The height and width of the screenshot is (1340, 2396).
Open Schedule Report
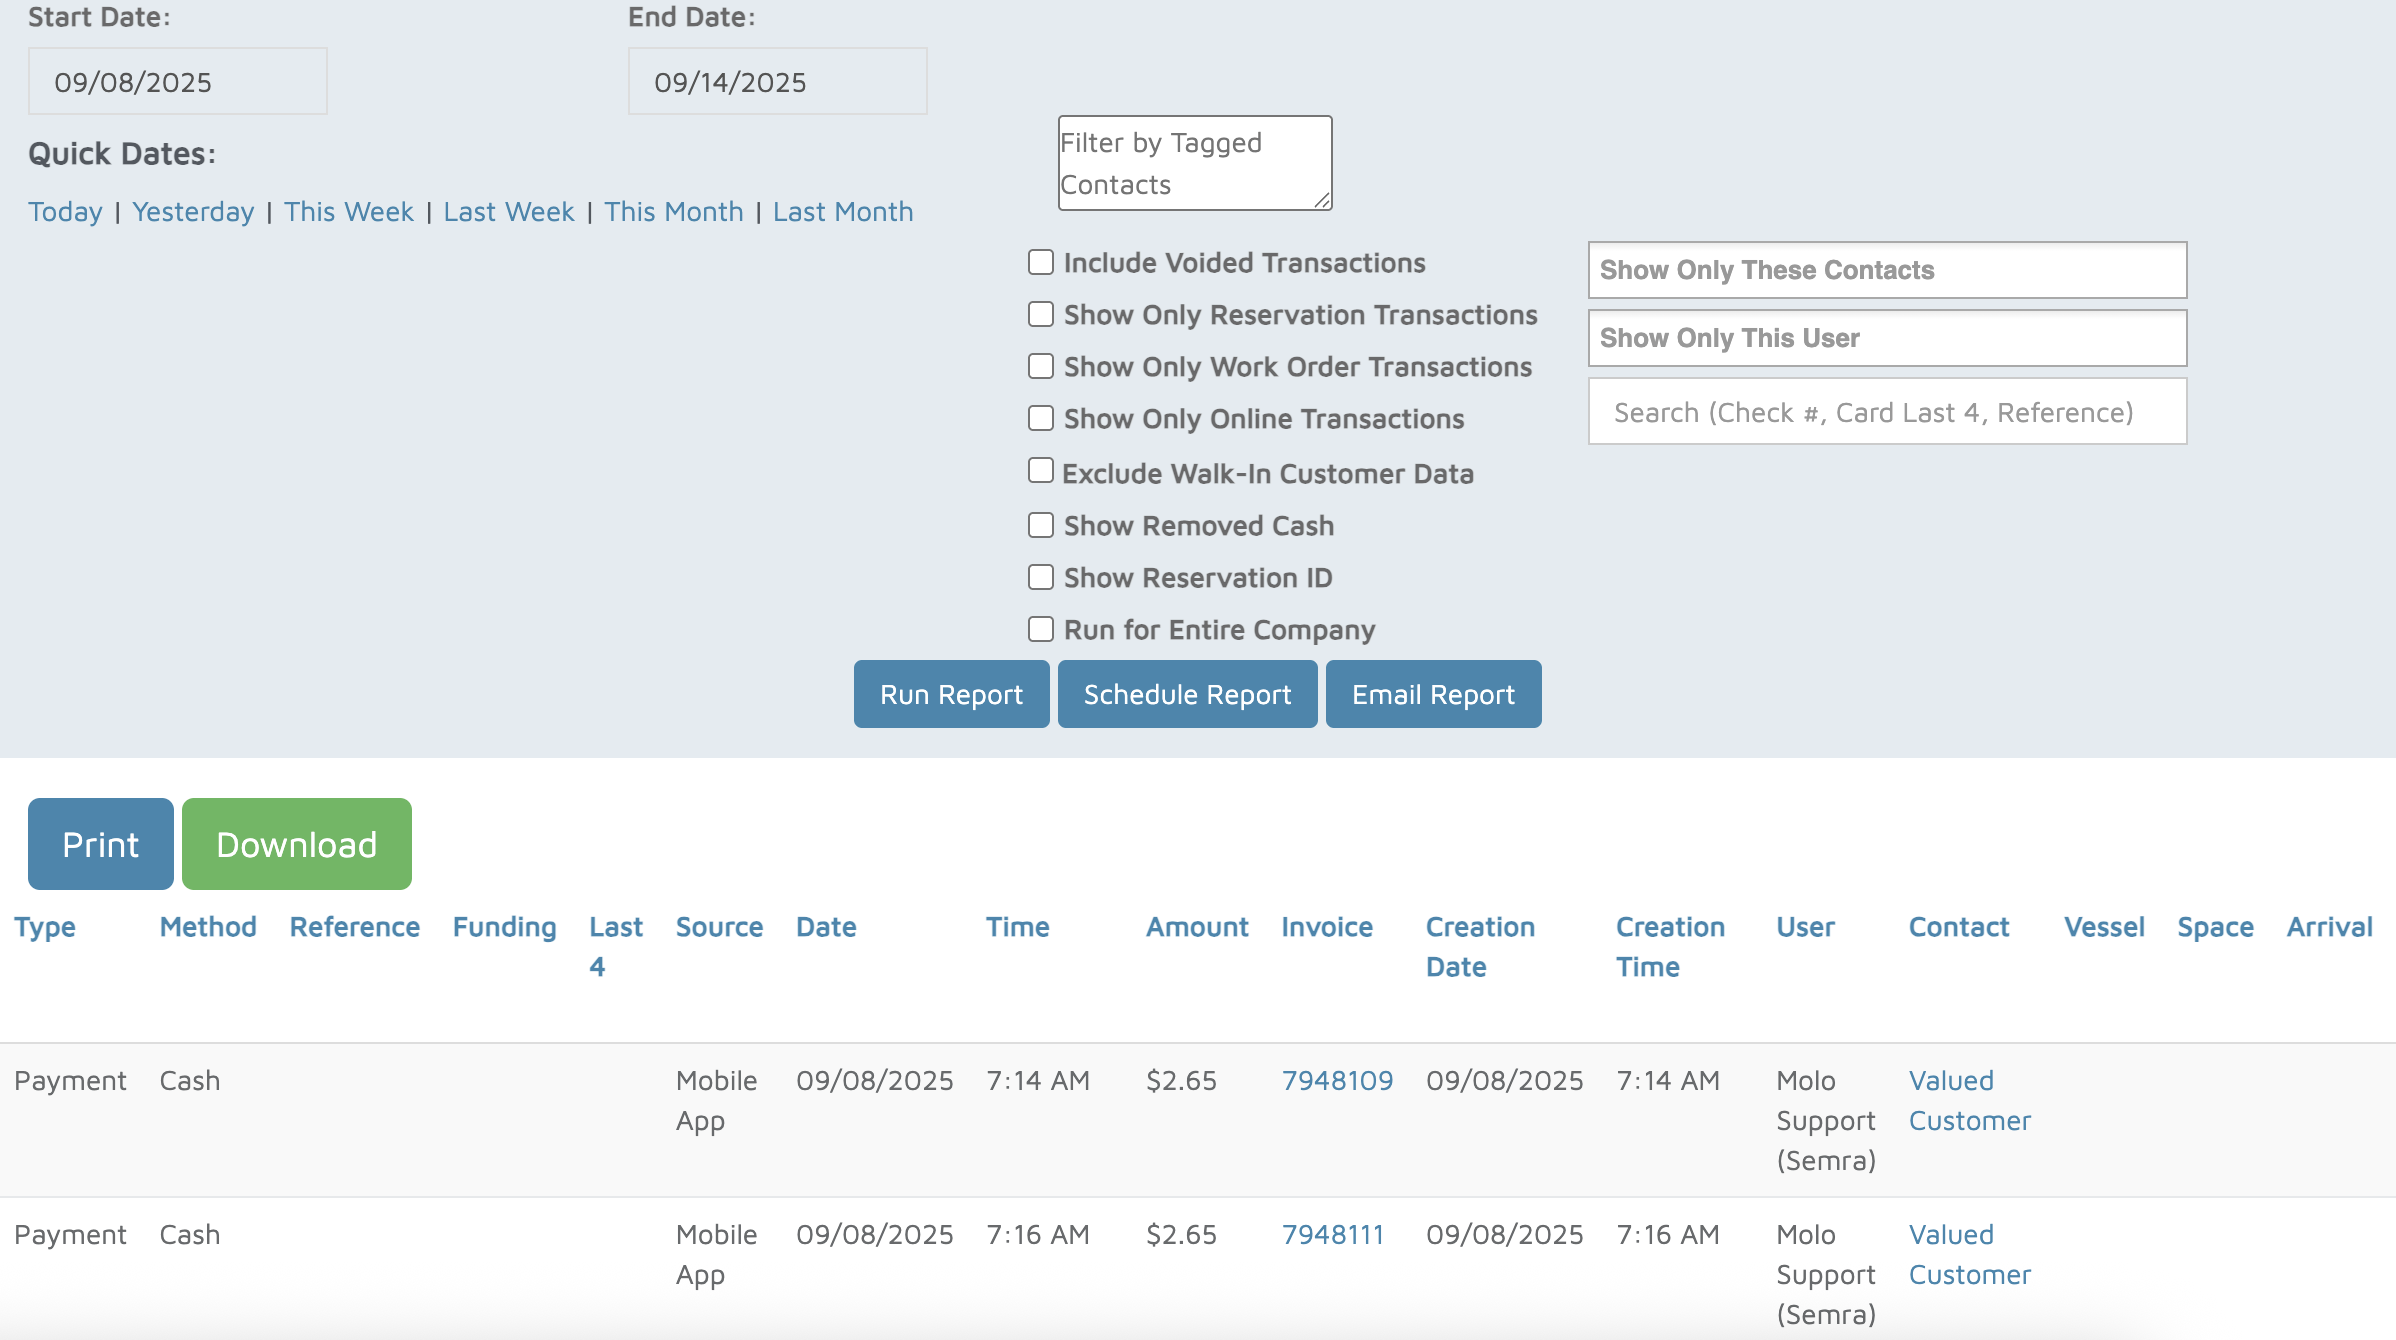tap(1187, 694)
